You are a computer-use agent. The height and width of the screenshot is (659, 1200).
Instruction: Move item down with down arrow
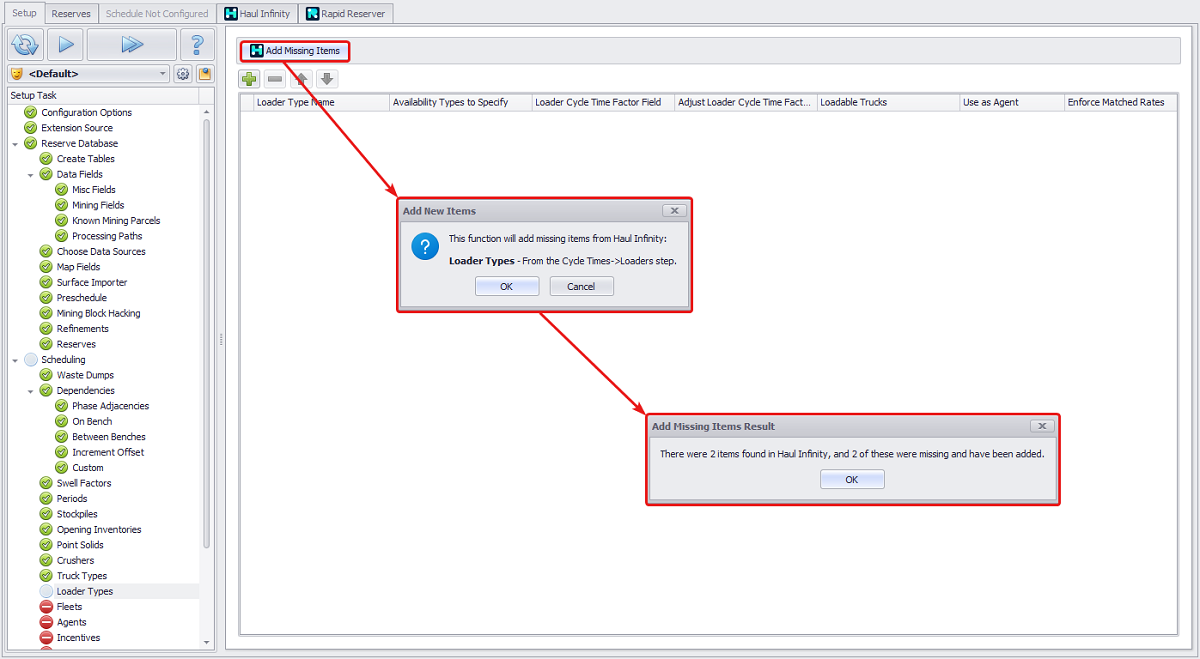(327, 79)
